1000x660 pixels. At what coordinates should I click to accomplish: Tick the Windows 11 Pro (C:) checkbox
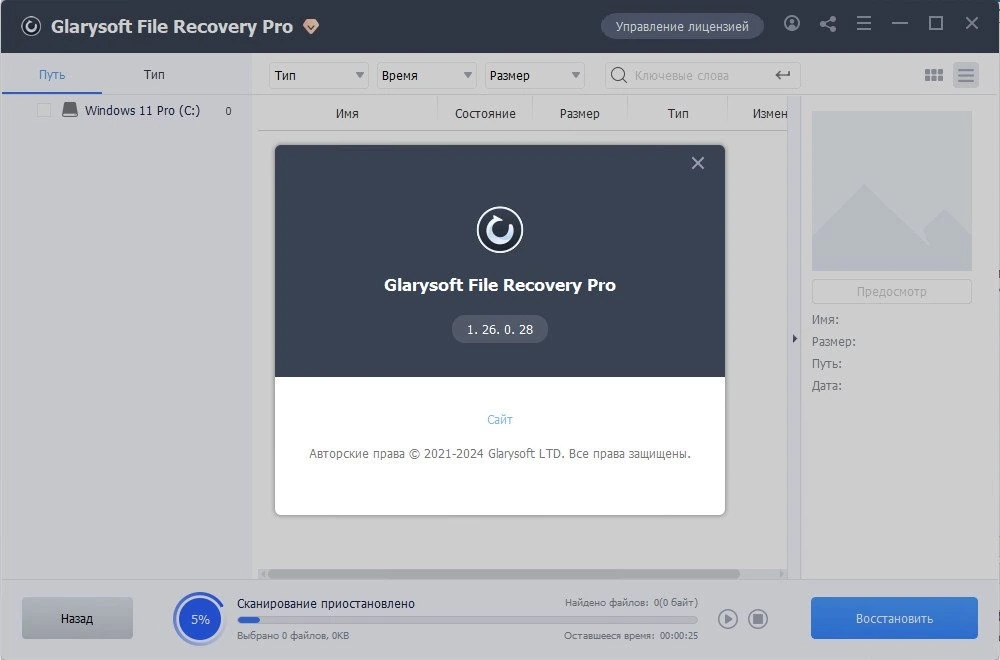(44, 110)
